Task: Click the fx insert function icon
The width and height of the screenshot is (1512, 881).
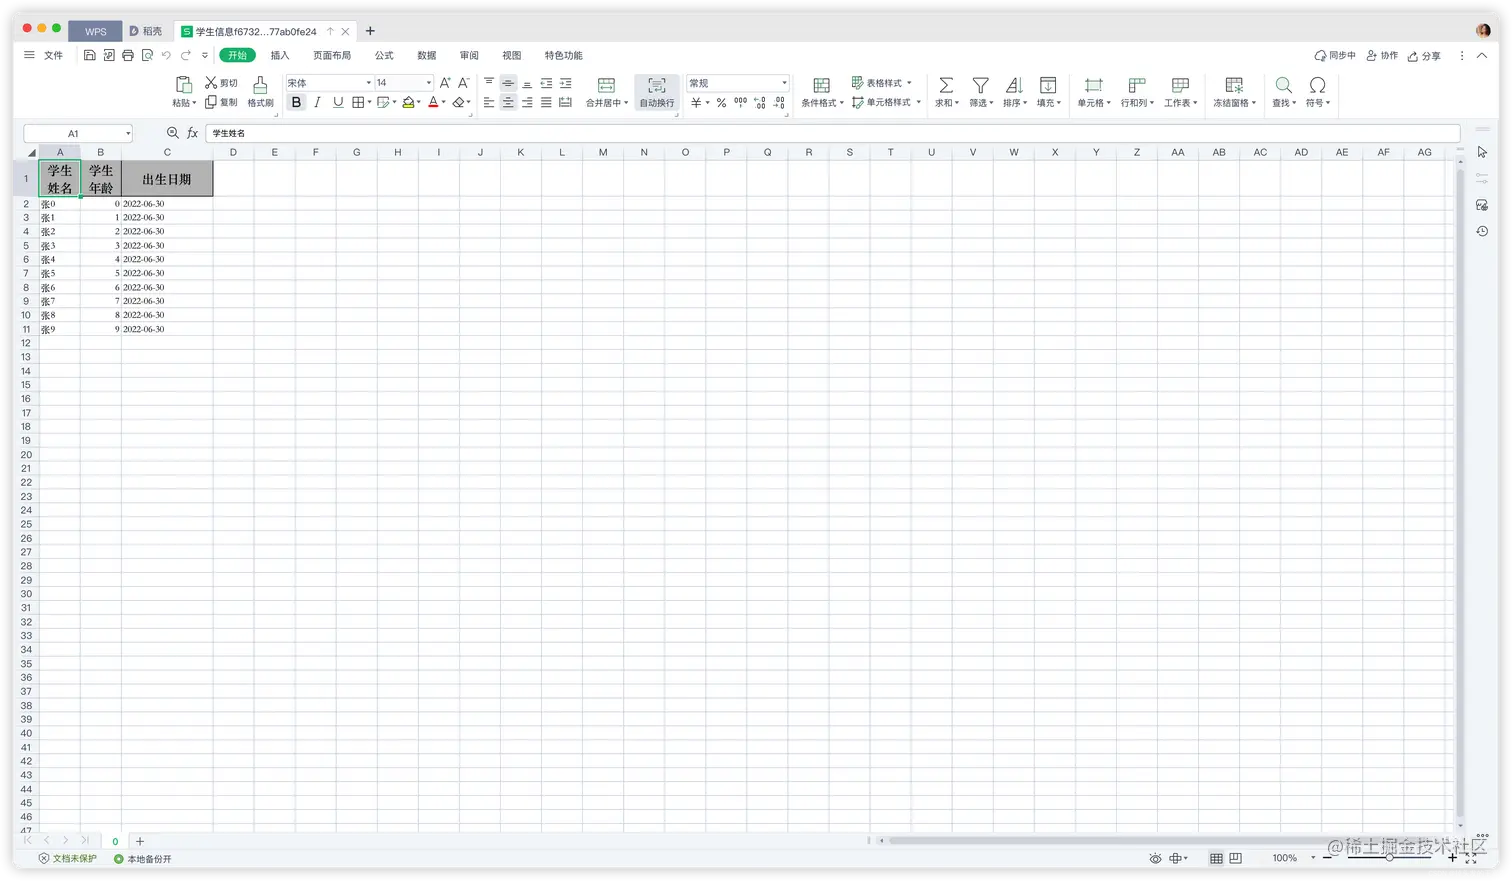Action: pos(192,133)
